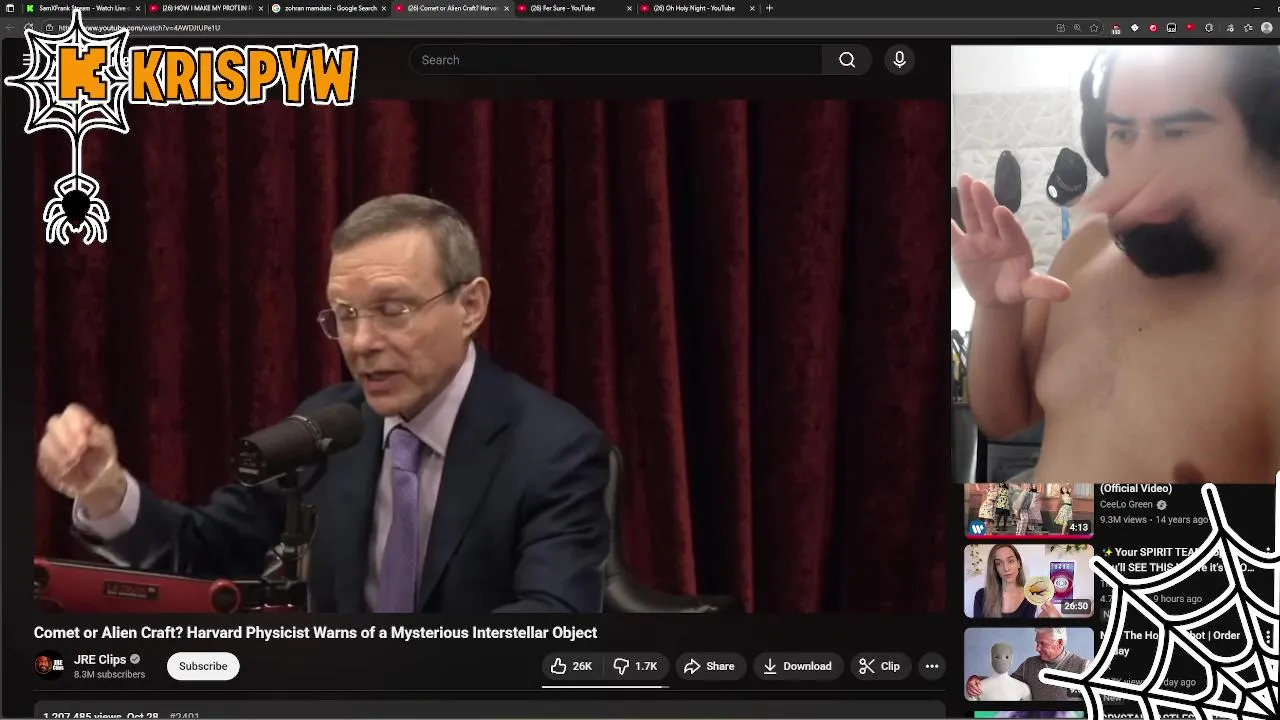Viewport: 1280px width, 720px height.
Task: Subscribe to JRE Clips channel
Action: click(203, 666)
